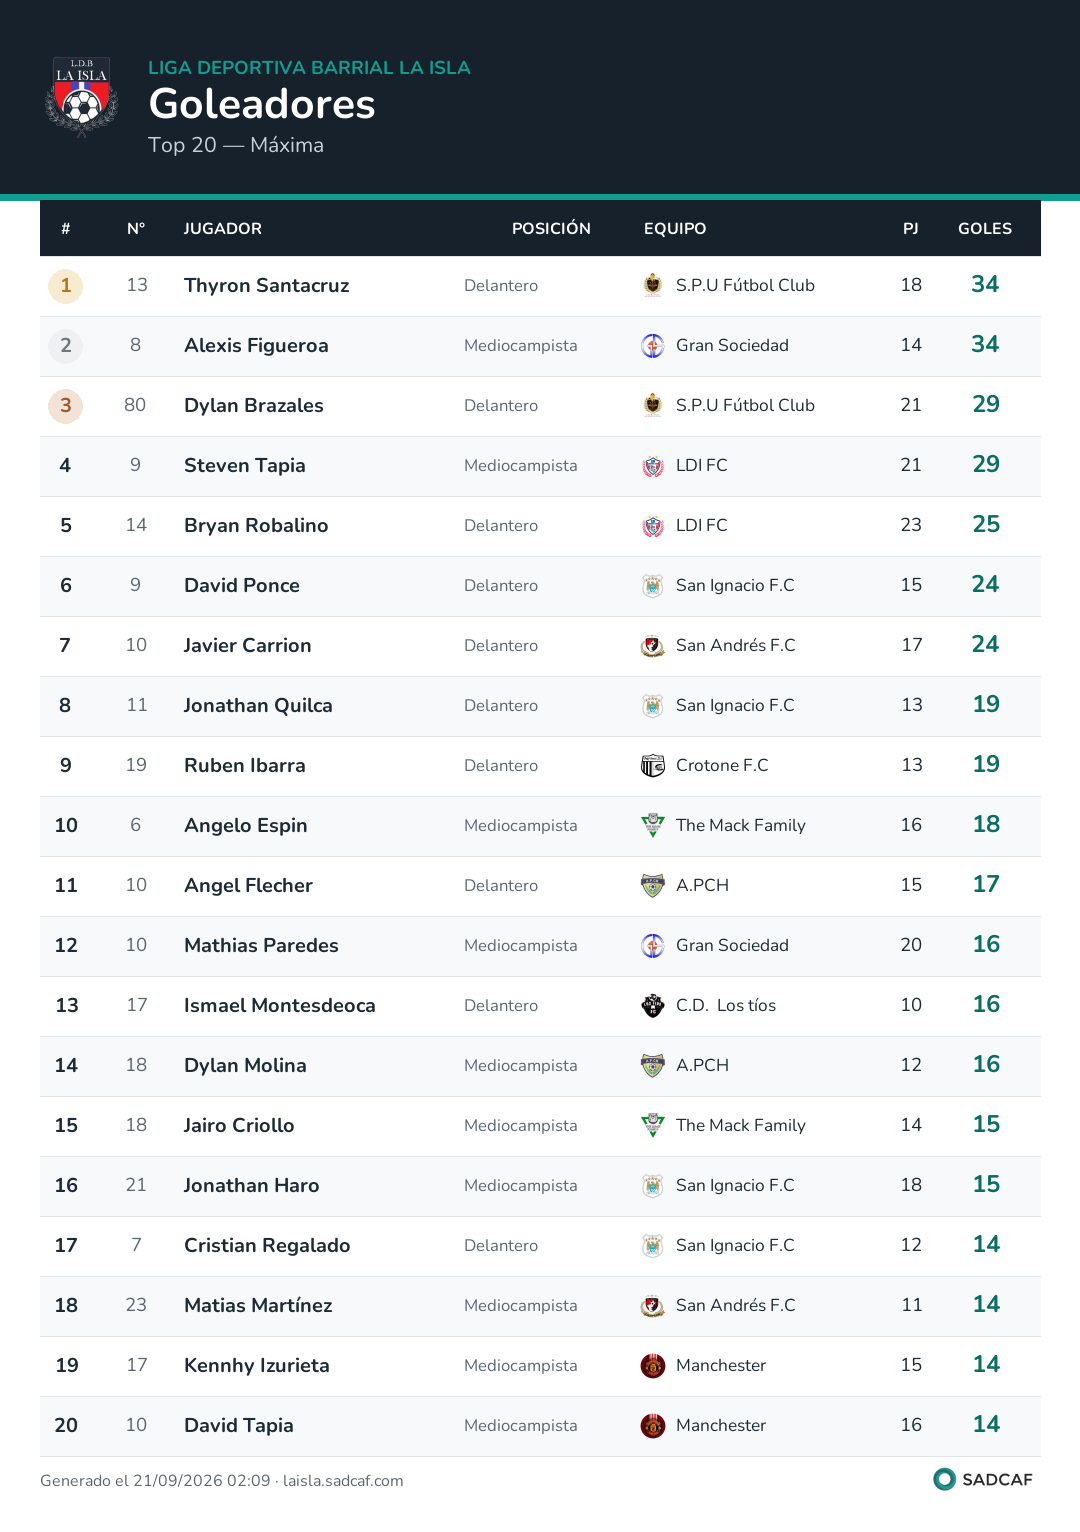The width and height of the screenshot is (1080, 1532).
Task: Click the C.D. Los tíos crest icon
Action: tap(653, 1005)
